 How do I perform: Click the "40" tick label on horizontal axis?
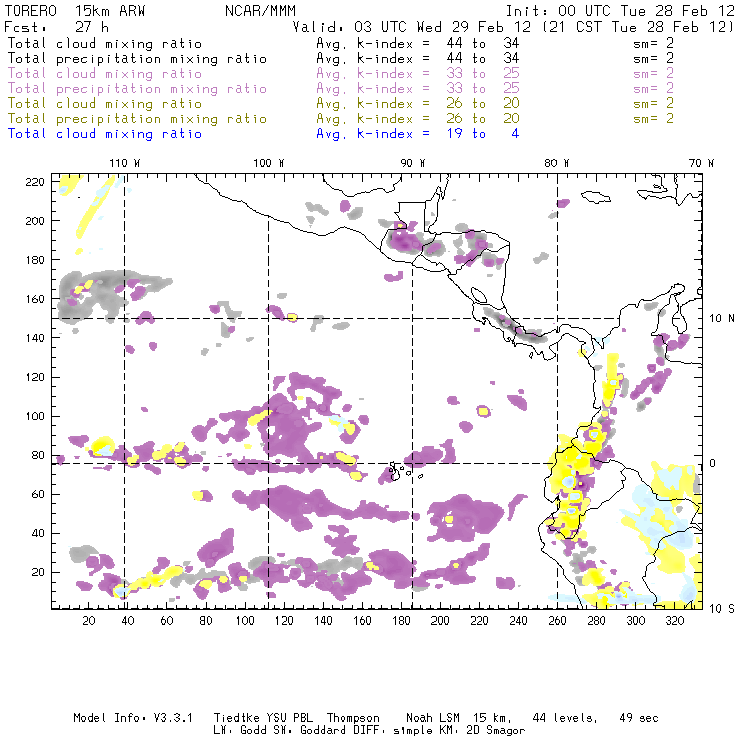pos(128,621)
